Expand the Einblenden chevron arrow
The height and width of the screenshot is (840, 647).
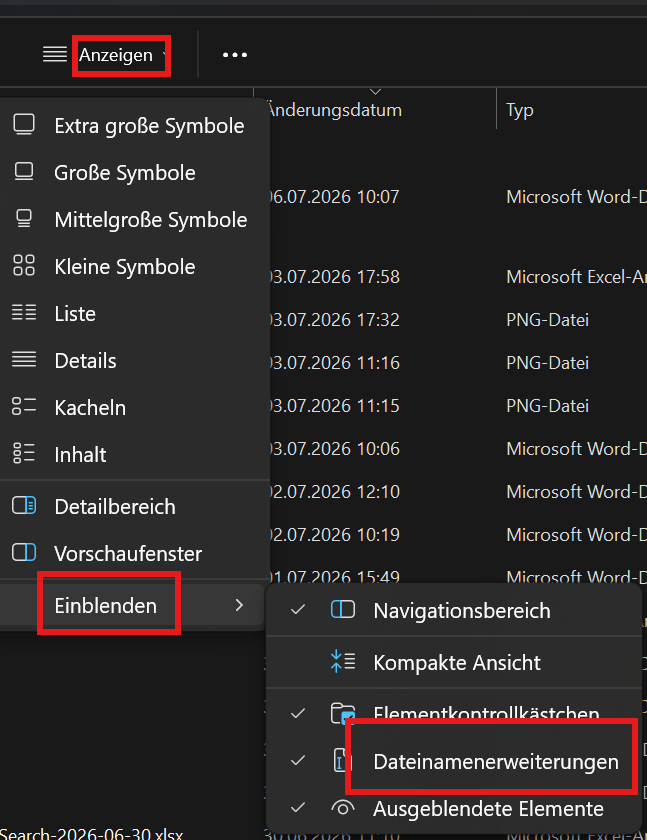coord(239,605)
